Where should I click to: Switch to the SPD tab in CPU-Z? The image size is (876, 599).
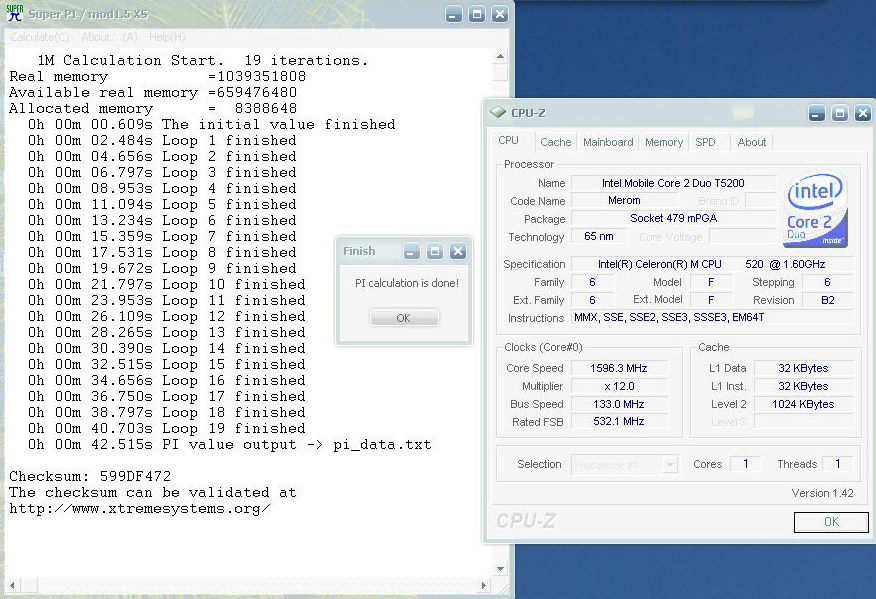click(706, 142)
